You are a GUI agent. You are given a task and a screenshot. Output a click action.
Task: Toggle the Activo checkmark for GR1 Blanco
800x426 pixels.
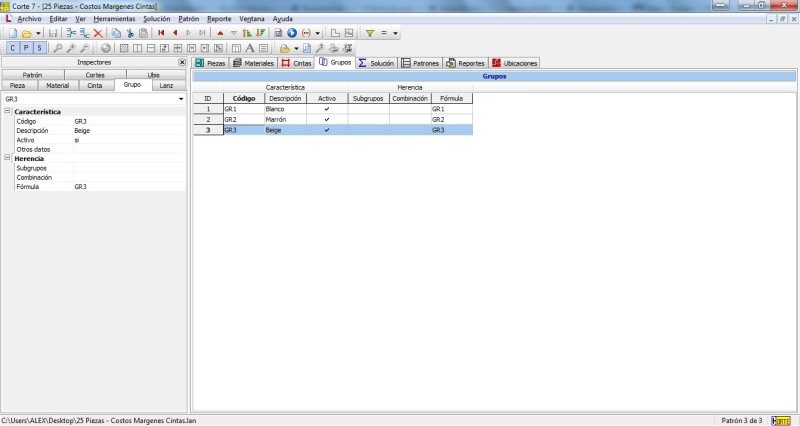[327, 109]
